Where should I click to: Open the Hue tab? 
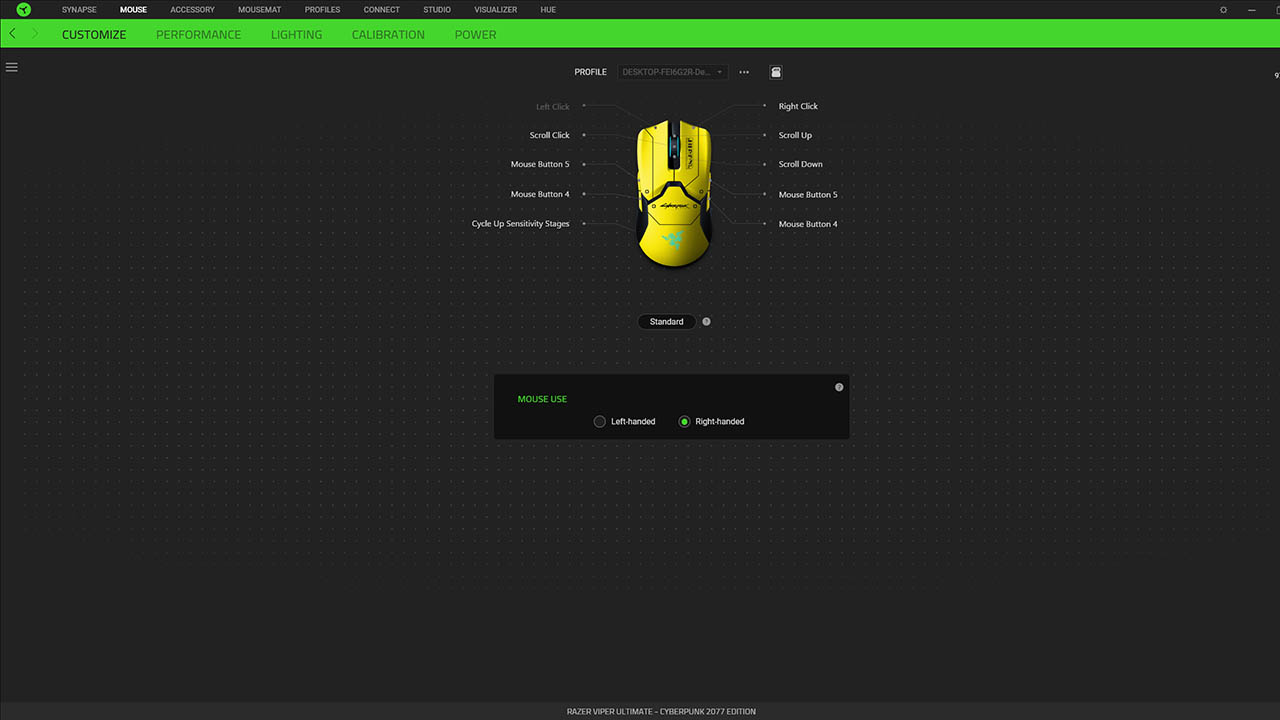click(548, 9)
